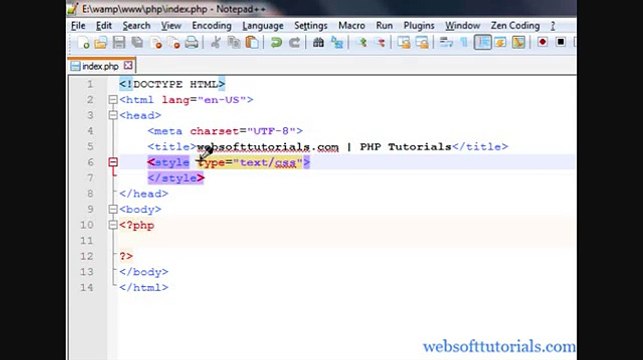This screenshot has width=643, height=360.
Task: Click the charset="UTF-8" meta text
Action: click(243, 131)
